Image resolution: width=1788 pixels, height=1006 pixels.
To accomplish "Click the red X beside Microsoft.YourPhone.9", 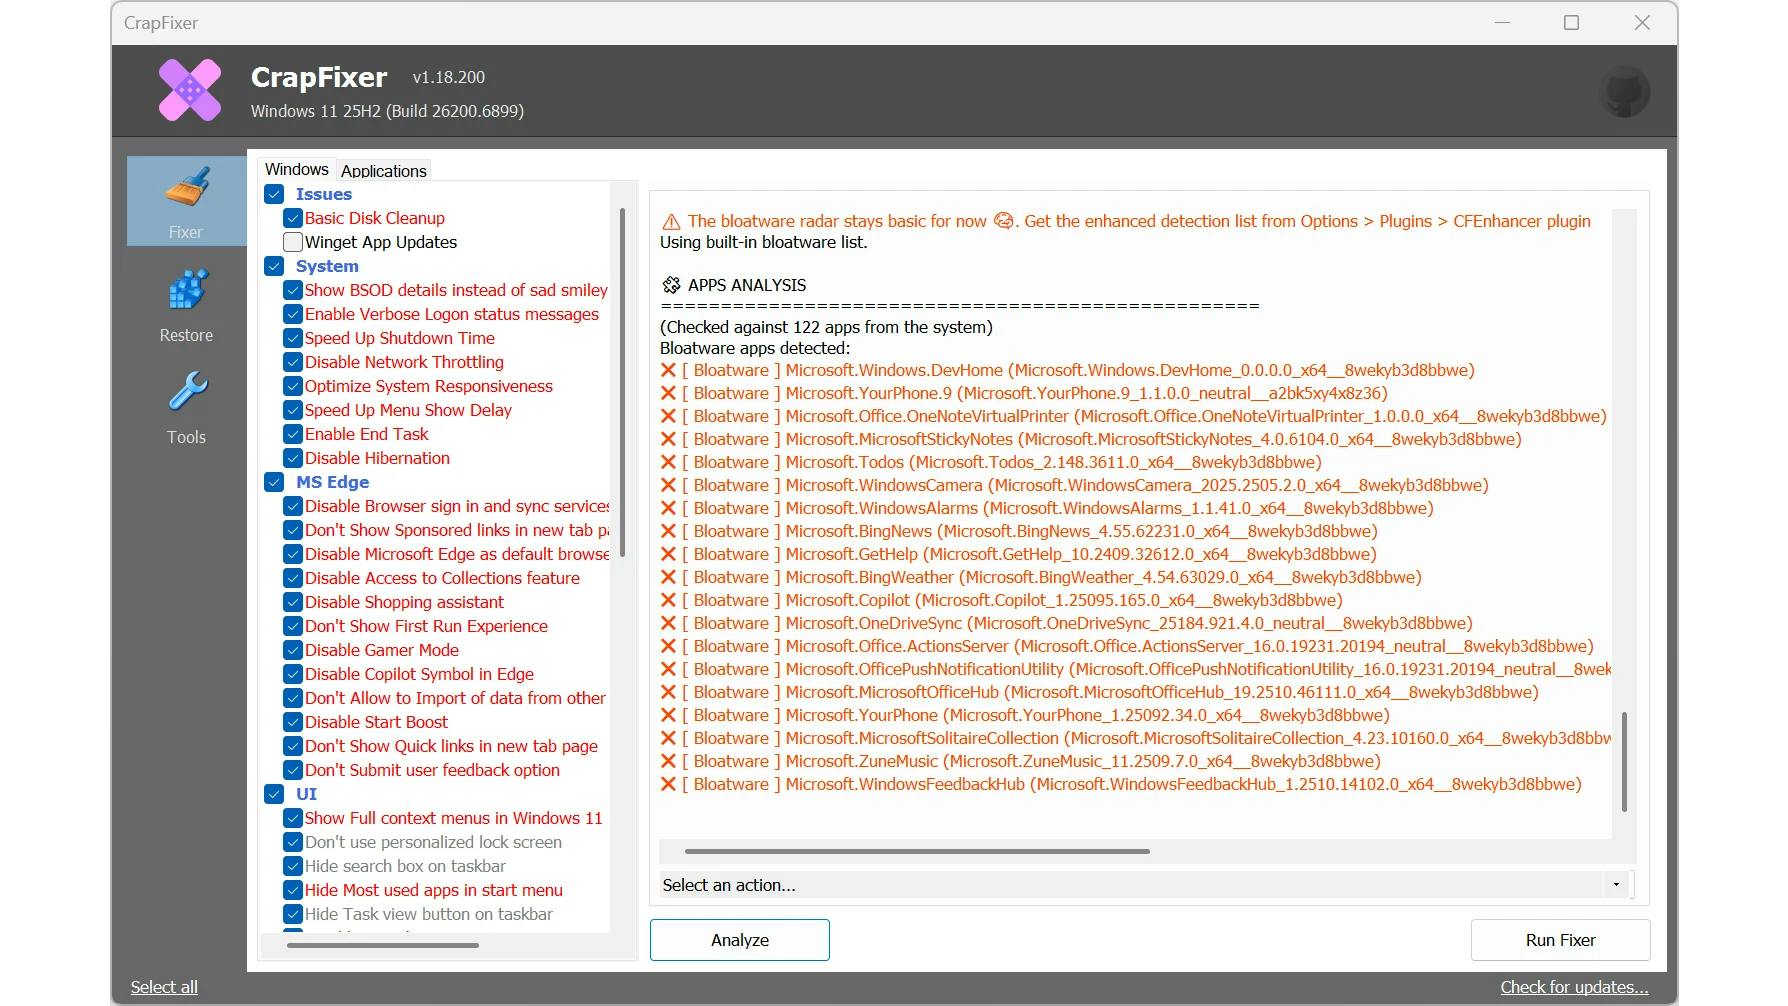I will 668,394.
